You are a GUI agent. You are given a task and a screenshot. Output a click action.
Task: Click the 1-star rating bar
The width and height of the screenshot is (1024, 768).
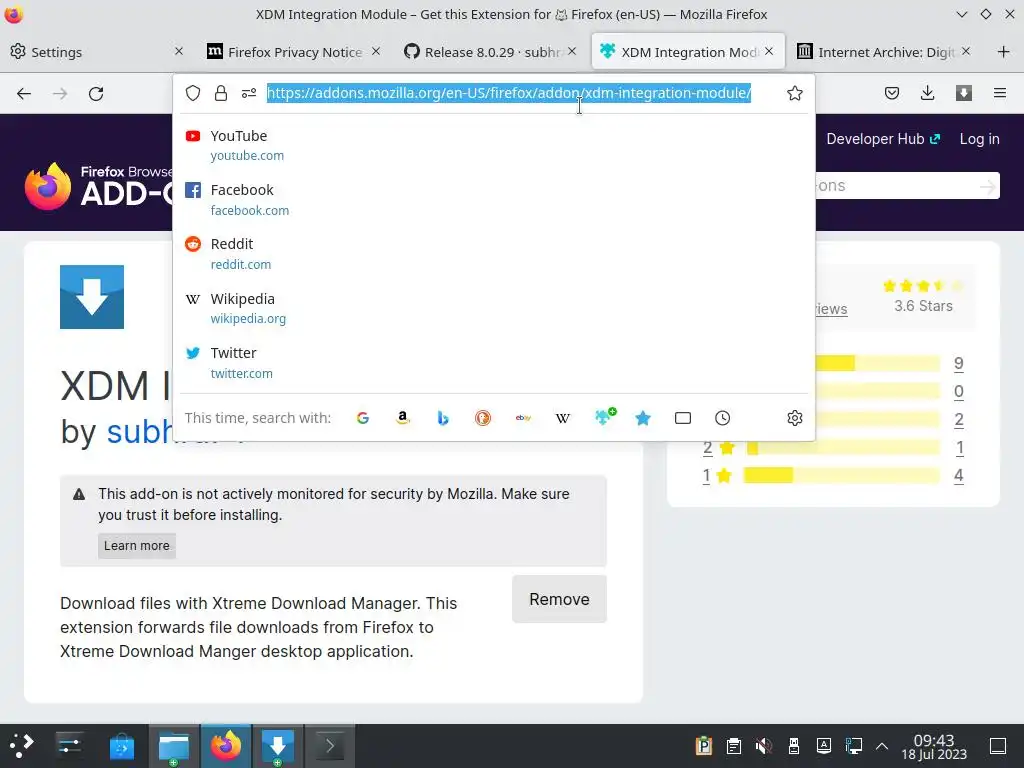(842, 475)
